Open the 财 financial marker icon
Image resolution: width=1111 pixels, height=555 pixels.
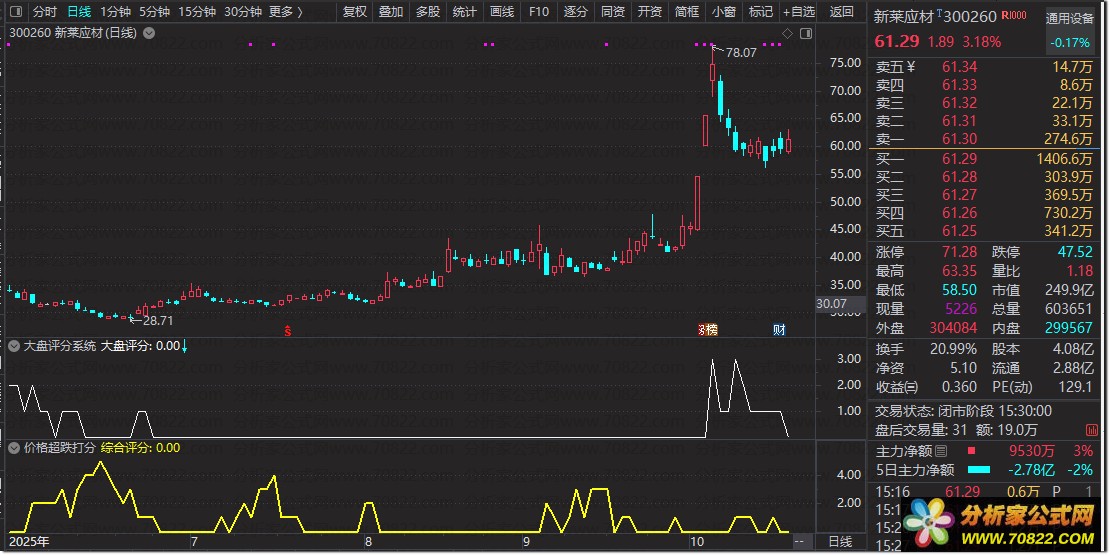tap(779, 330)
